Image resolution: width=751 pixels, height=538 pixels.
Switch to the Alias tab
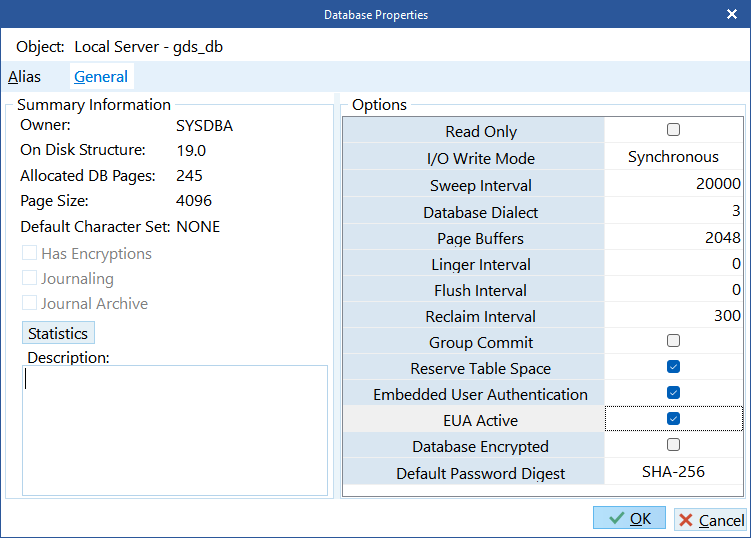(x=24, y=77)
